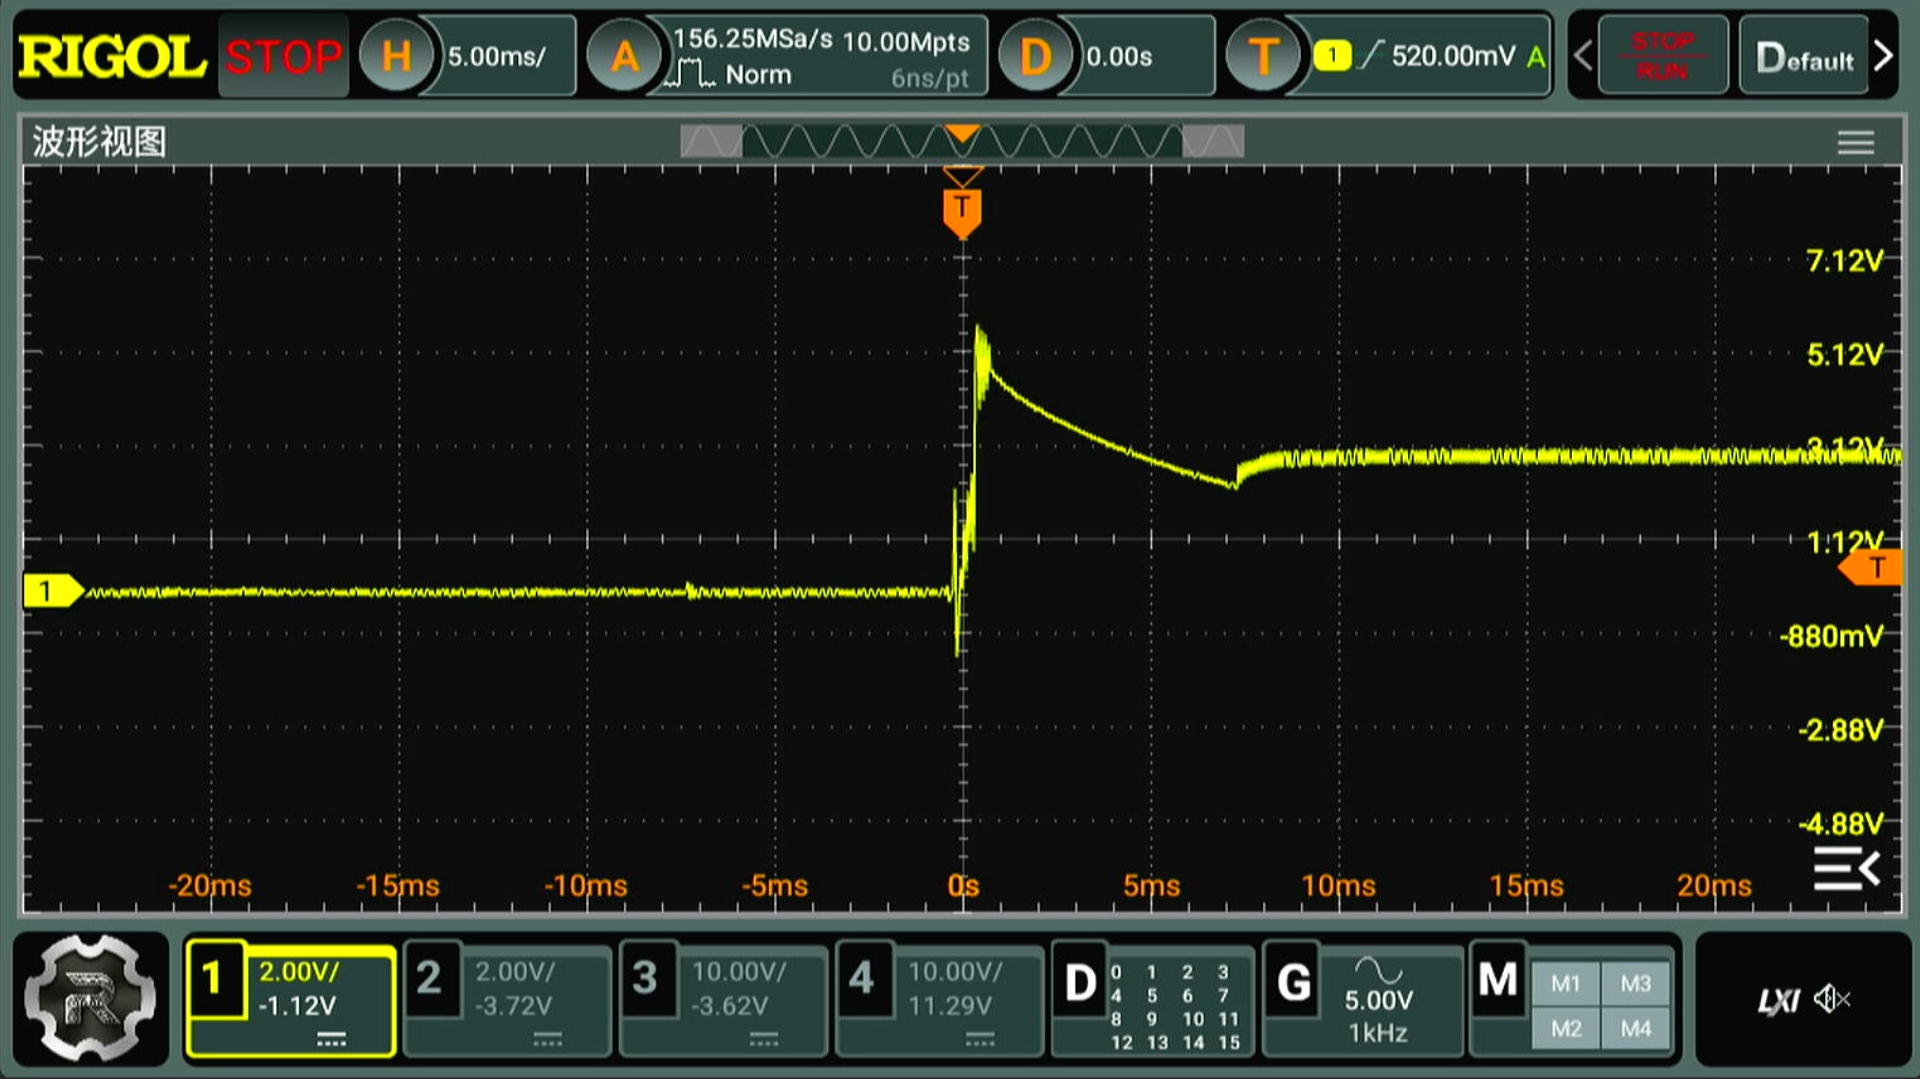
Task: Open the LXI network icon
Action: [1778, 1000]
